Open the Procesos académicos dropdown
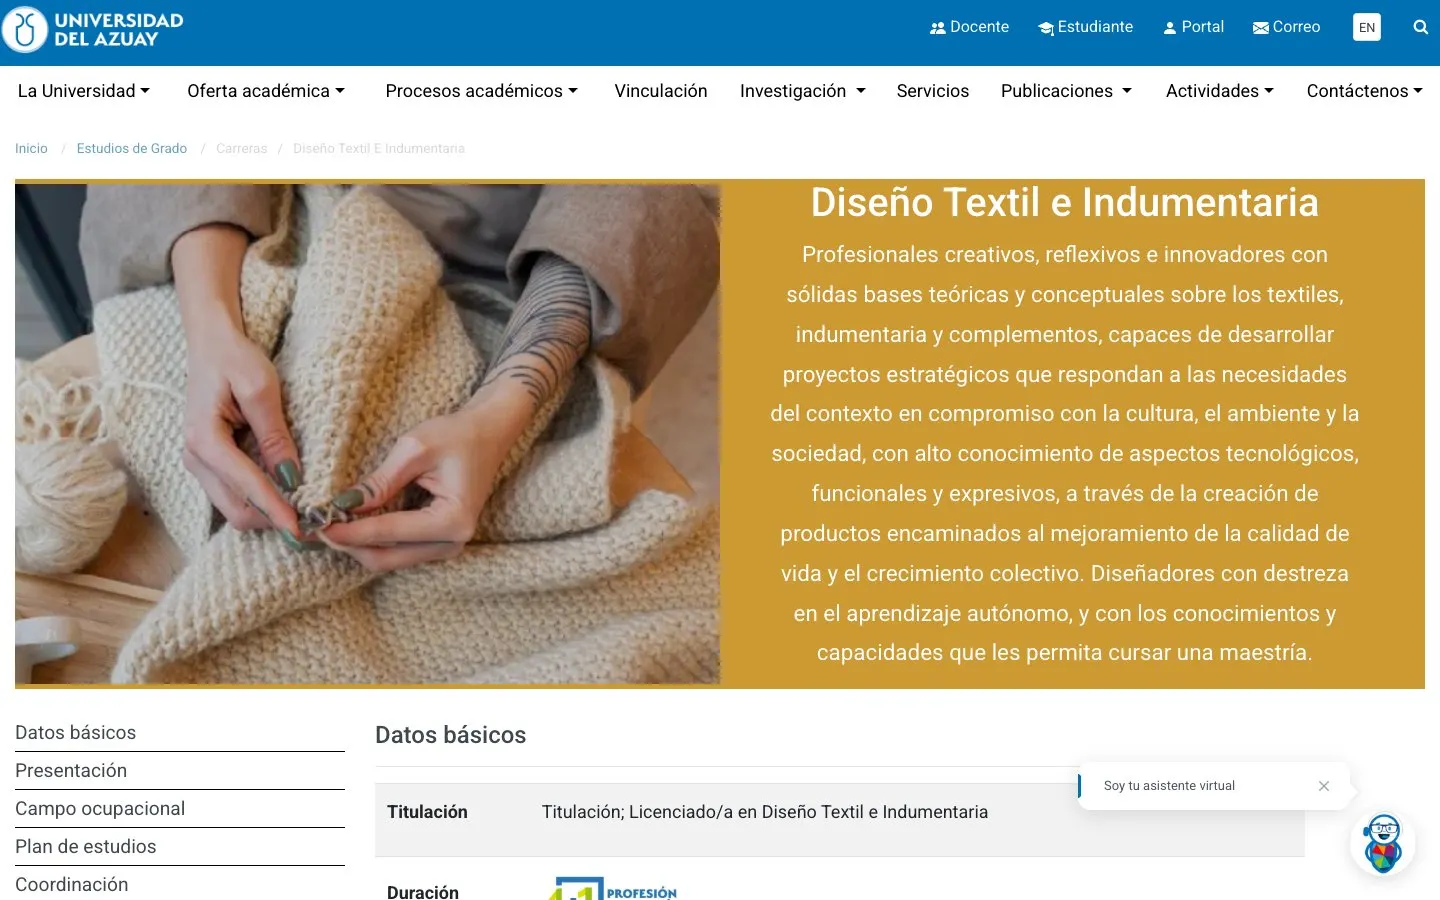The width and height of the screenshot is (1440, 900). point(482,91)
